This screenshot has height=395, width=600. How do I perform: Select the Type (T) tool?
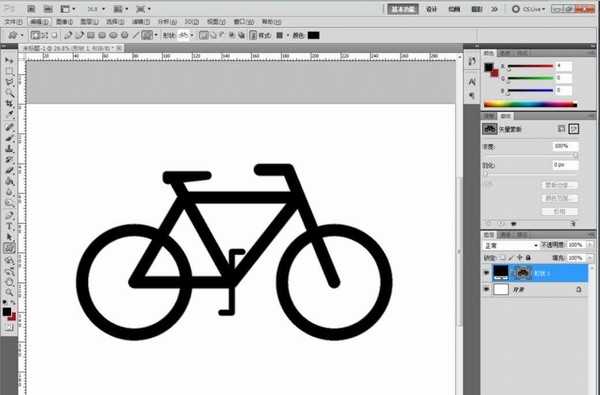tap(10, 227)
